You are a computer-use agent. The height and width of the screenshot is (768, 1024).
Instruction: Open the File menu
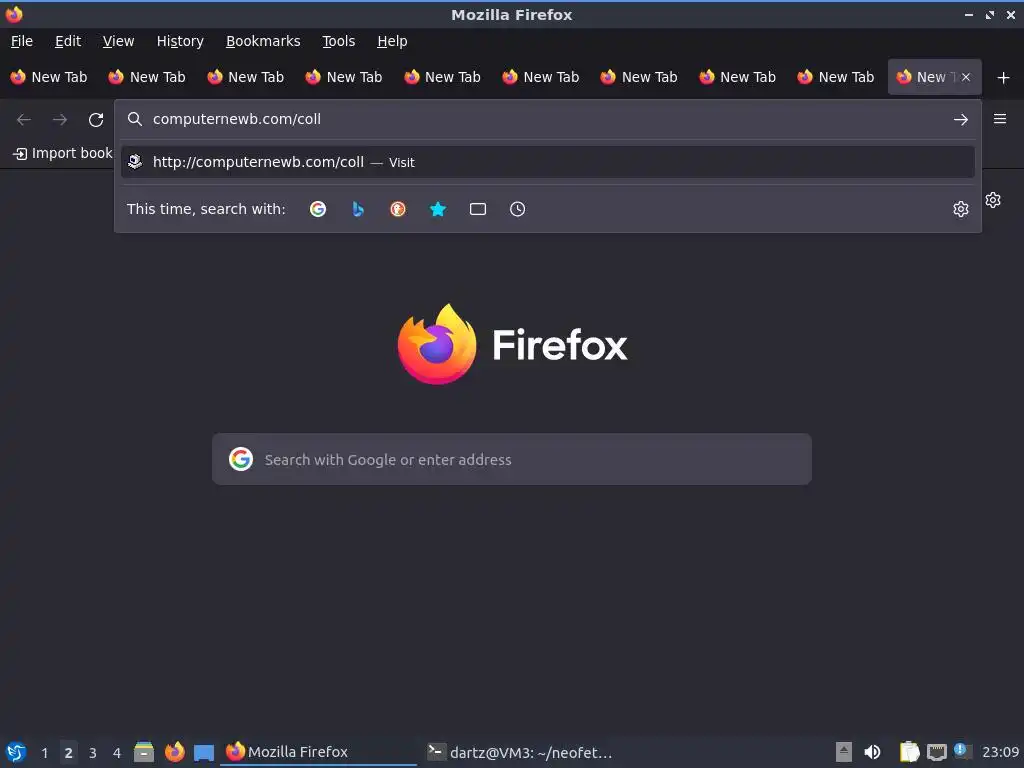[22, 41]
